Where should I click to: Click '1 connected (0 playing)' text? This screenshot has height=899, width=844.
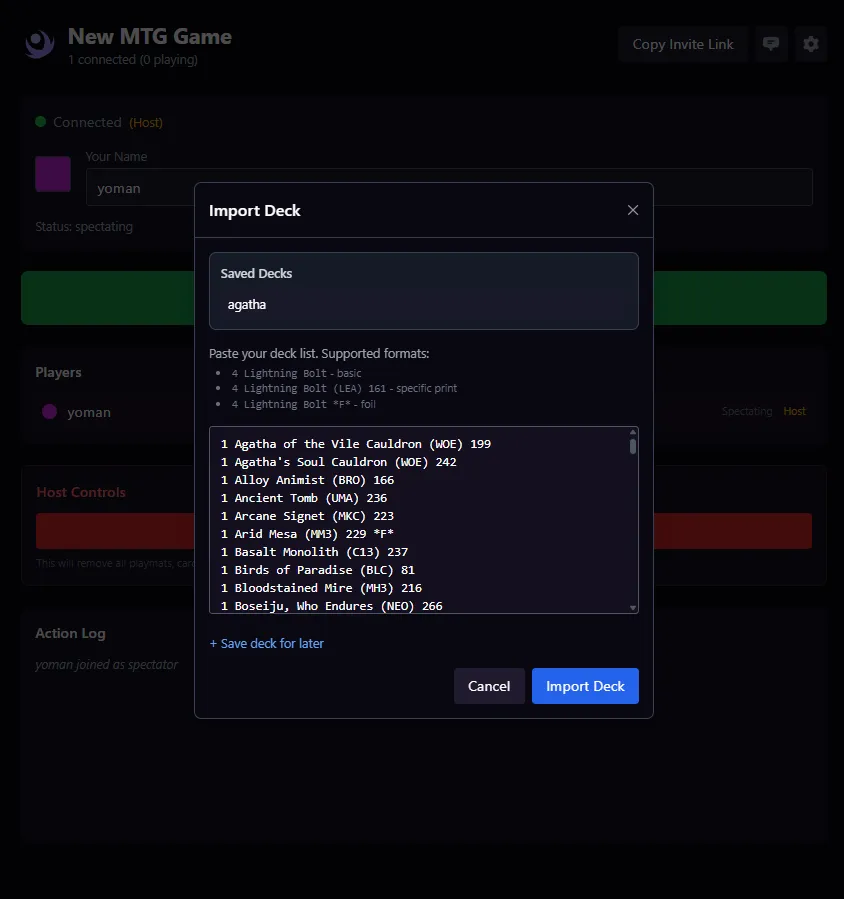point(132,60)
